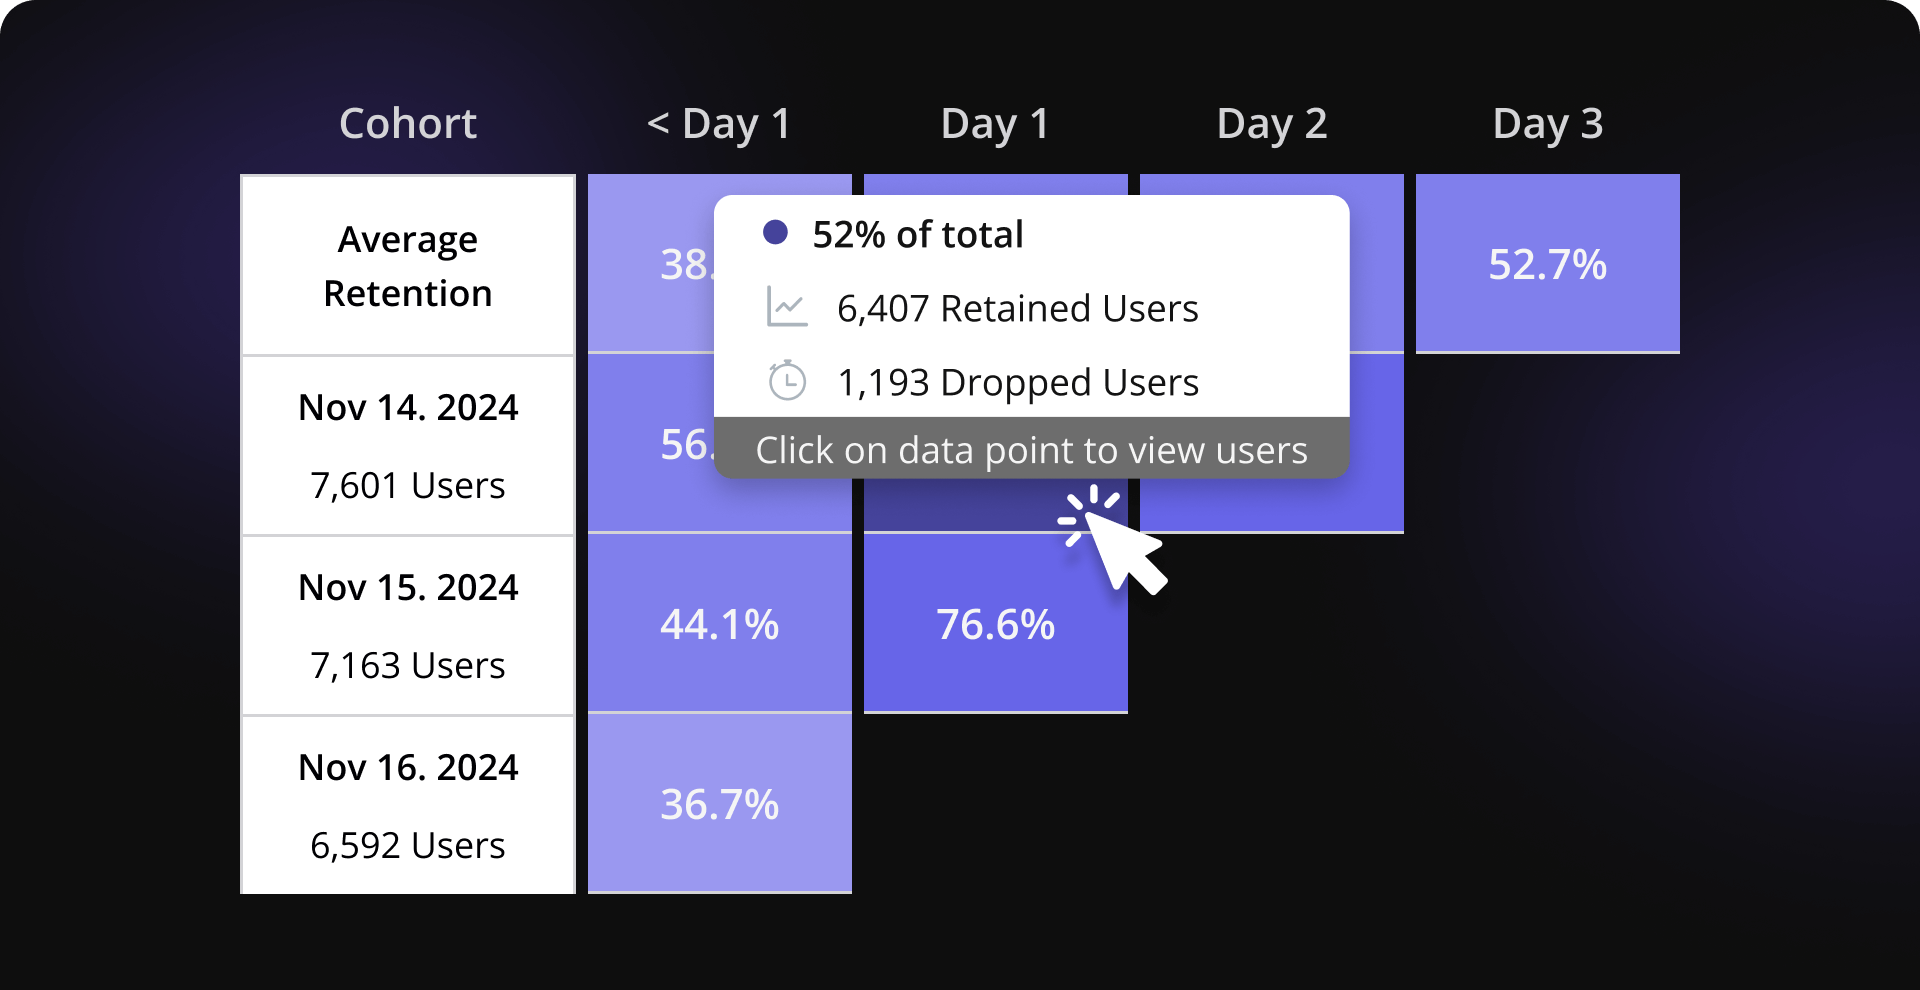Select the Nov 15. 2024 cohort row
Viewport: 1920px width, 990px height.
point(408,626)
